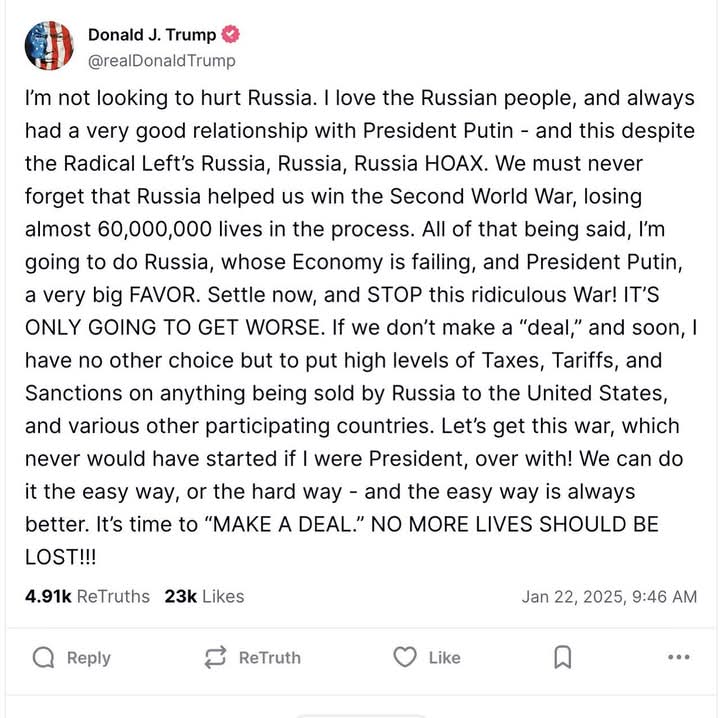The width and height of the screenshot is (720, 718).
Task: Tap the heart icon to like
Action: [x=404, y=657]
